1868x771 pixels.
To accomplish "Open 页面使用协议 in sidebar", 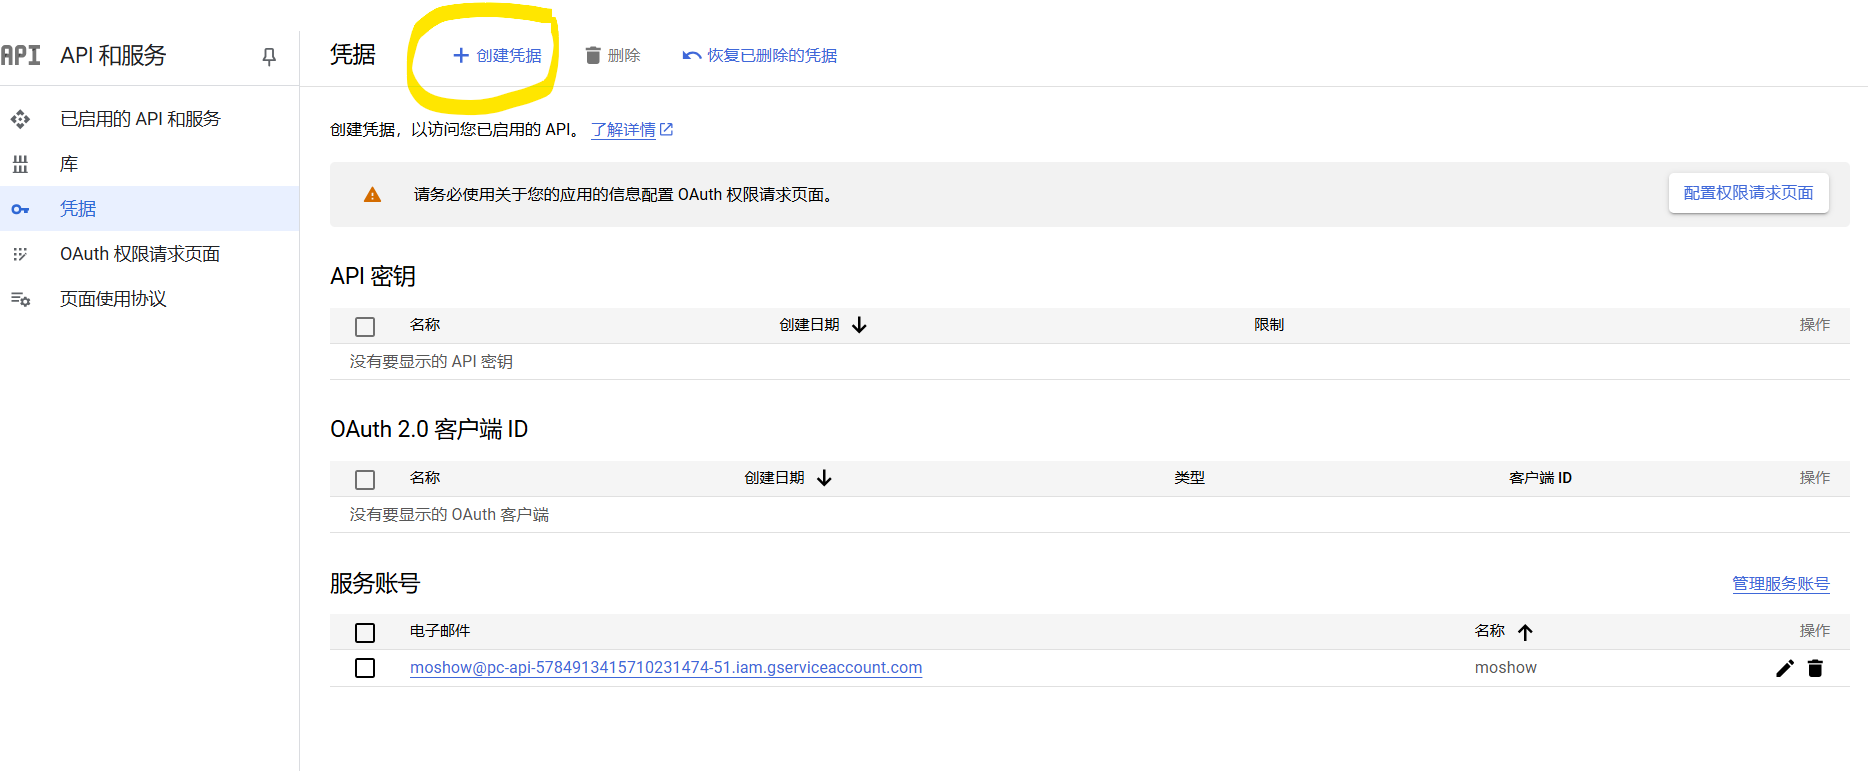I will (113, 299).
